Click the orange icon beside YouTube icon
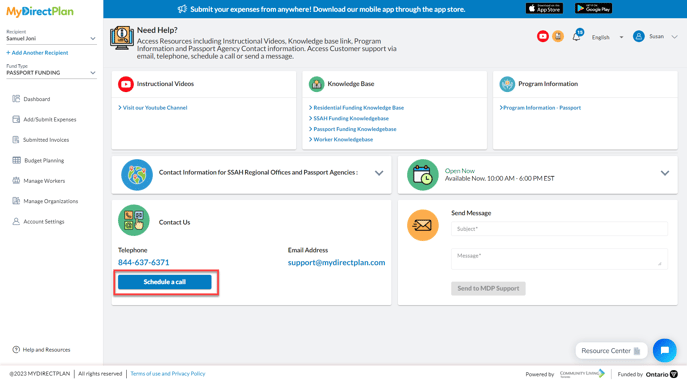 558,36
